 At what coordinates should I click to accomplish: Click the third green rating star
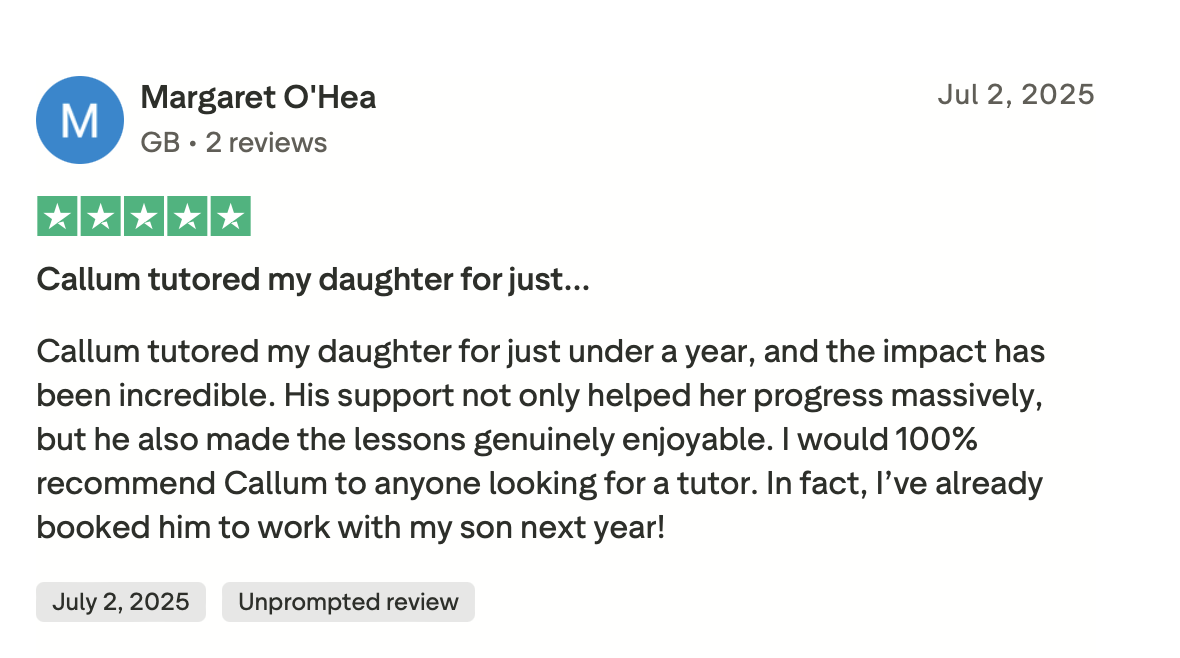pos(144,217)
